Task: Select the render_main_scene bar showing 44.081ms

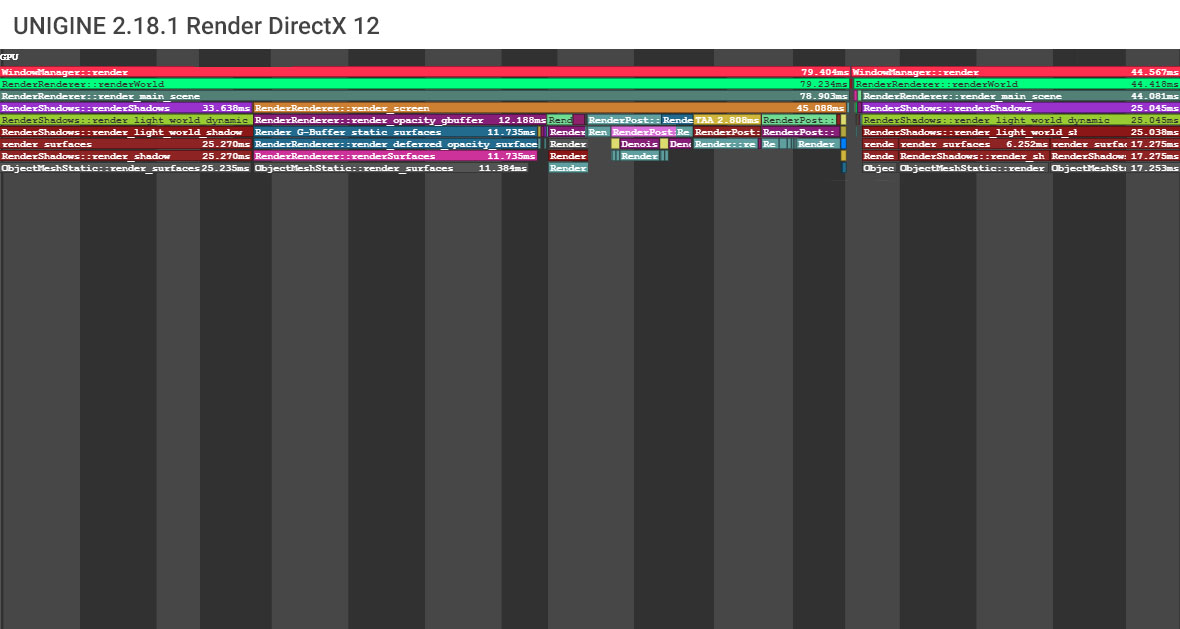Action: point(1021,96)
